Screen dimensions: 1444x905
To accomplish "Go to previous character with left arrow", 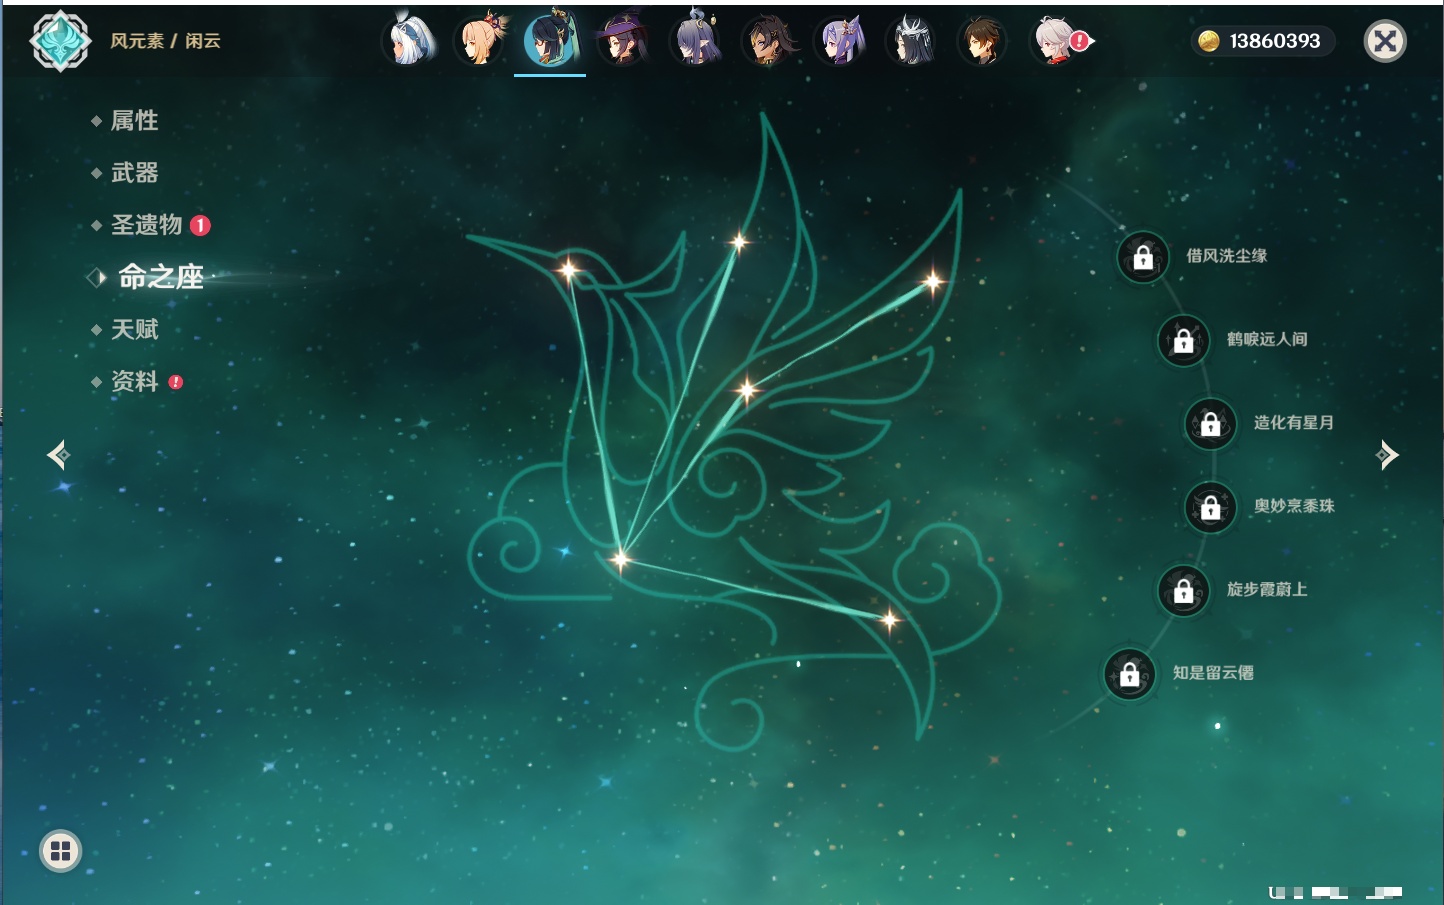I will click(x=58, y=455).
